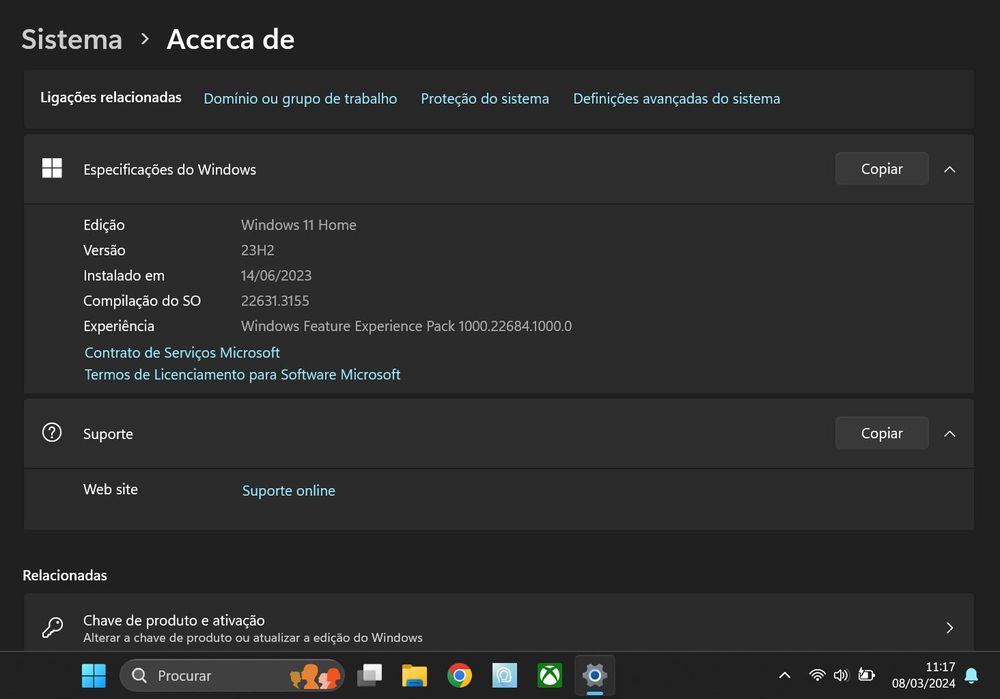Go back to Sistema breadcrumb

point(72,40)
